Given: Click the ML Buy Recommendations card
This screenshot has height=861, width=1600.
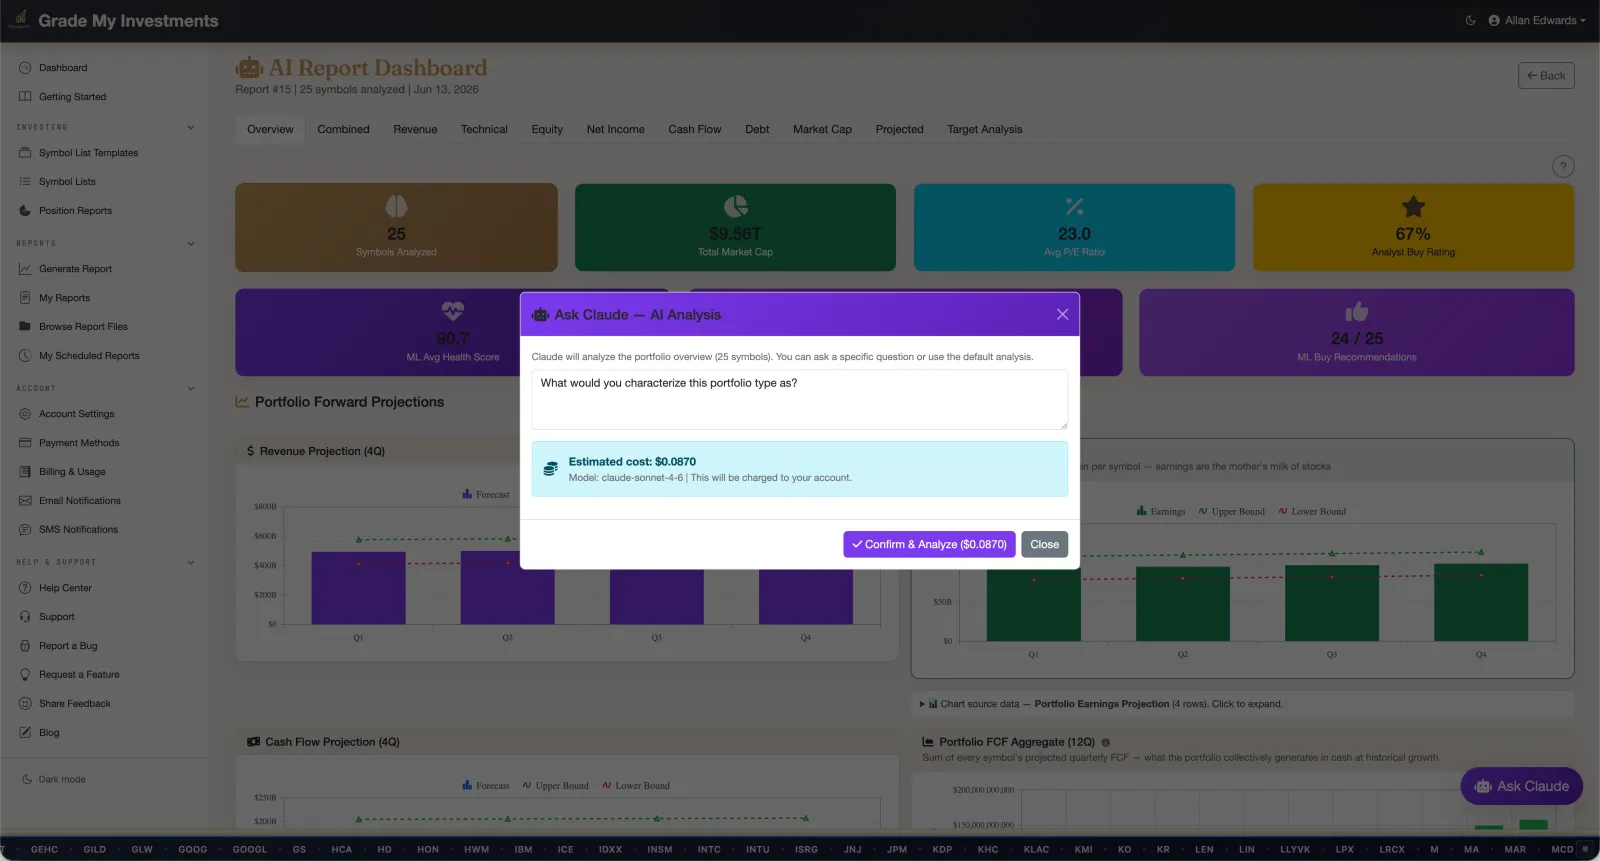Looking at the screenshot, I should [x=1357, y=333].
